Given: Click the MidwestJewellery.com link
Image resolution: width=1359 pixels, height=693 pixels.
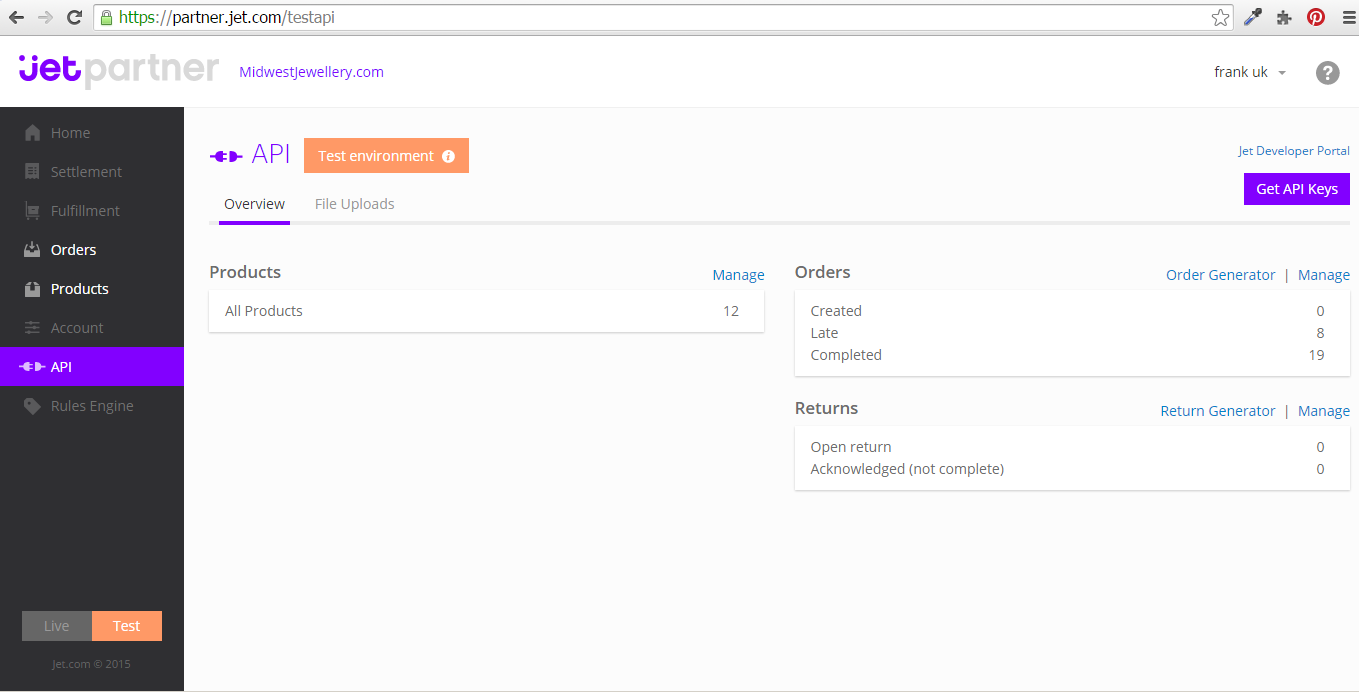Looking at the screenshot, I should pyautogui.click(x=312, y=72).
